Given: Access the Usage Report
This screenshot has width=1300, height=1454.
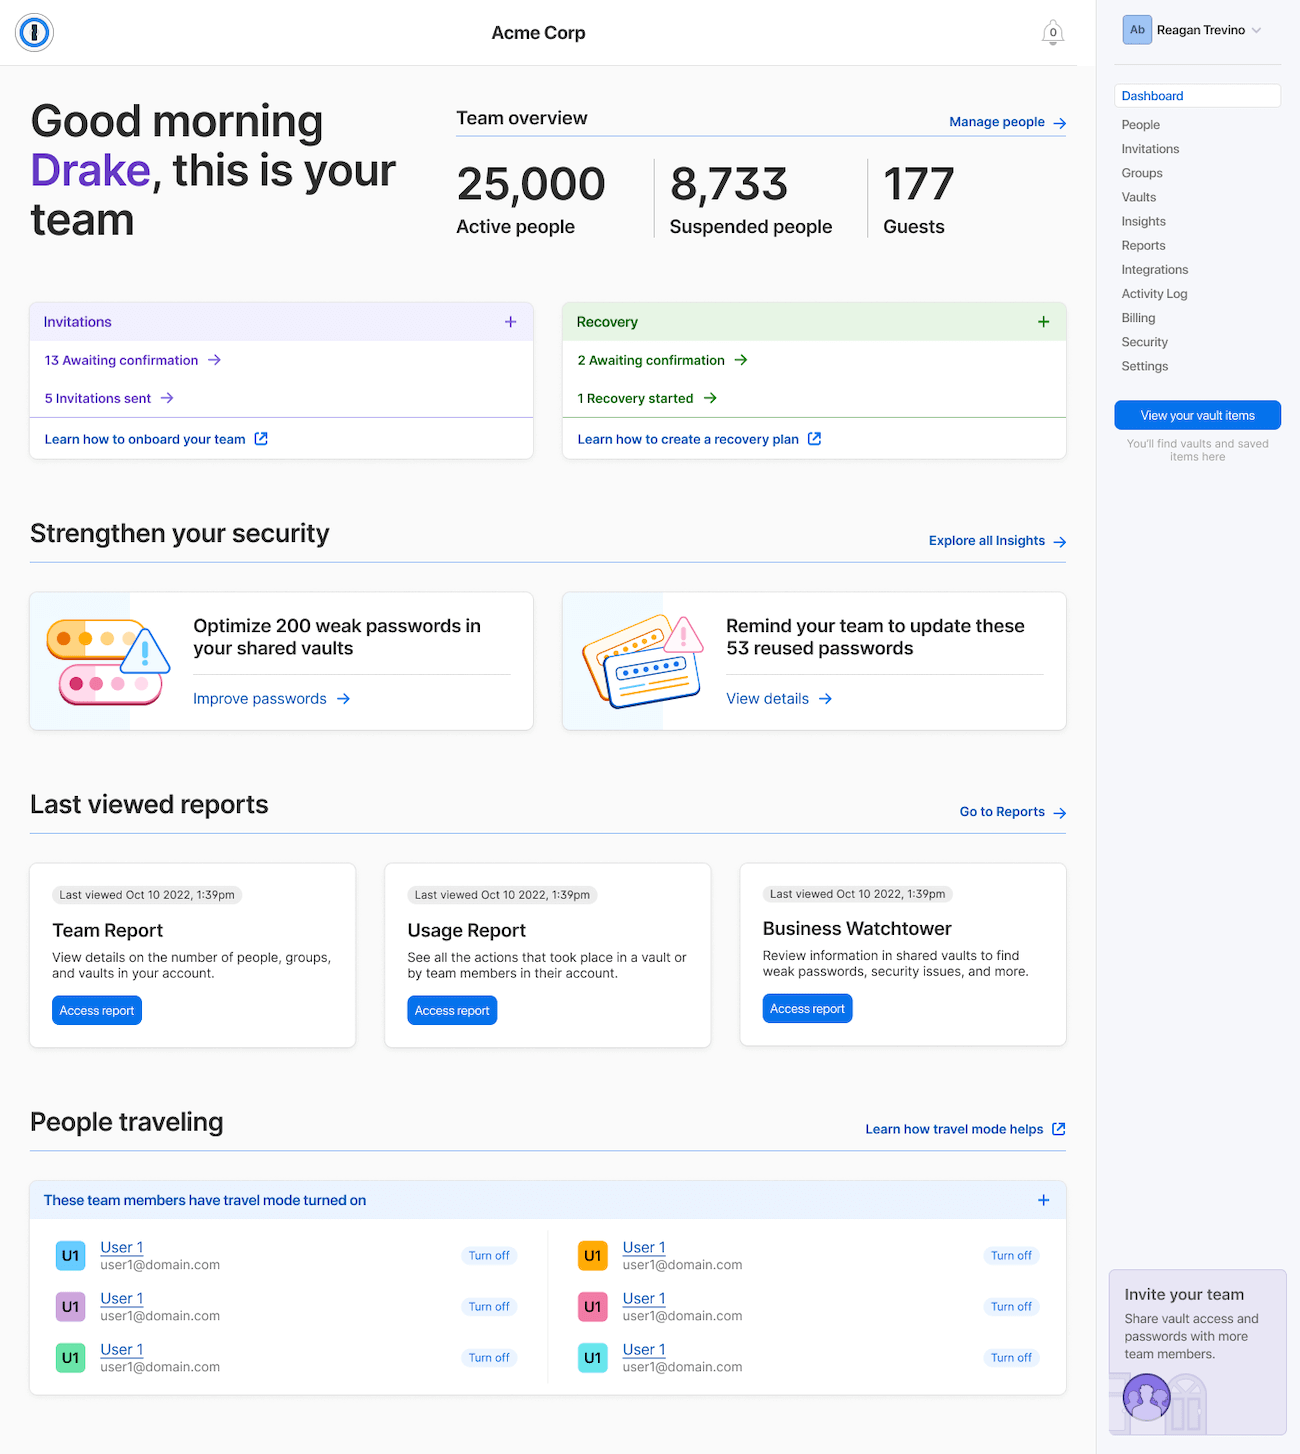Looking at the screenshot, I should point(452,1010).
